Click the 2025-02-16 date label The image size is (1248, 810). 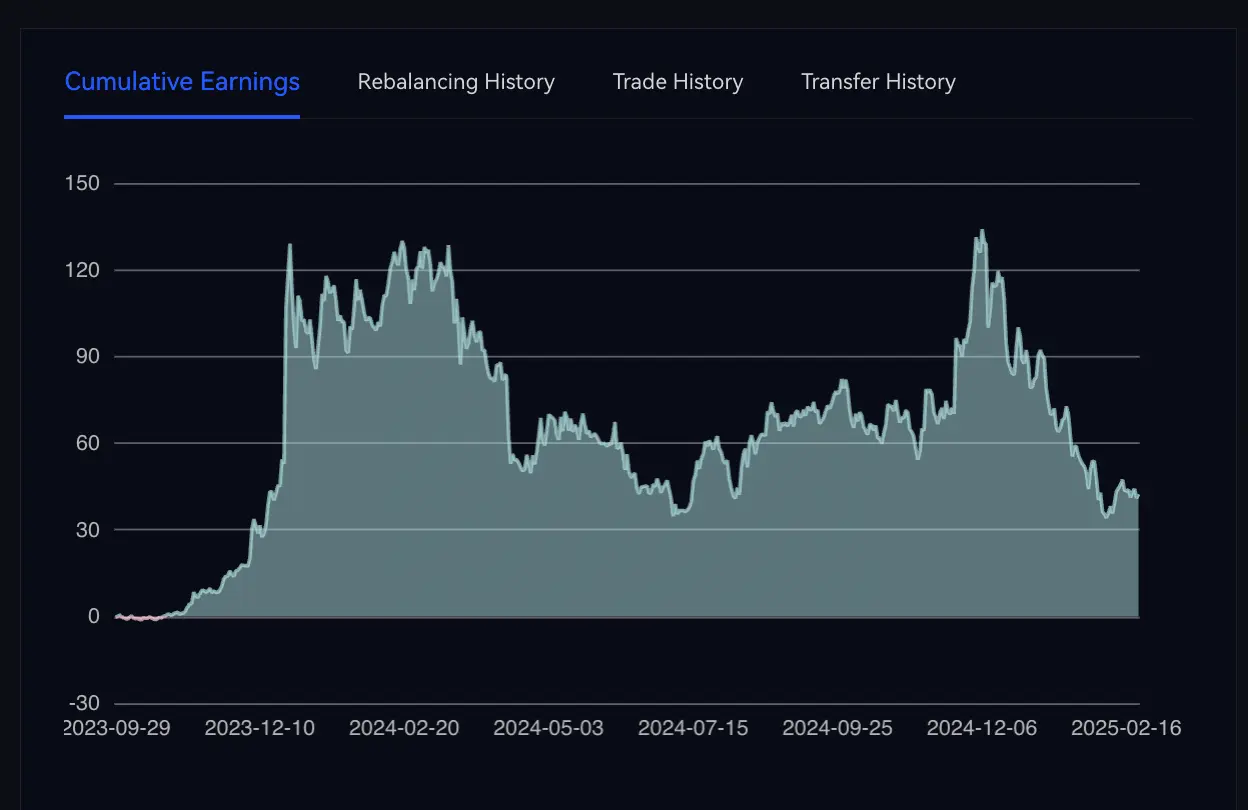point(1126,728)
